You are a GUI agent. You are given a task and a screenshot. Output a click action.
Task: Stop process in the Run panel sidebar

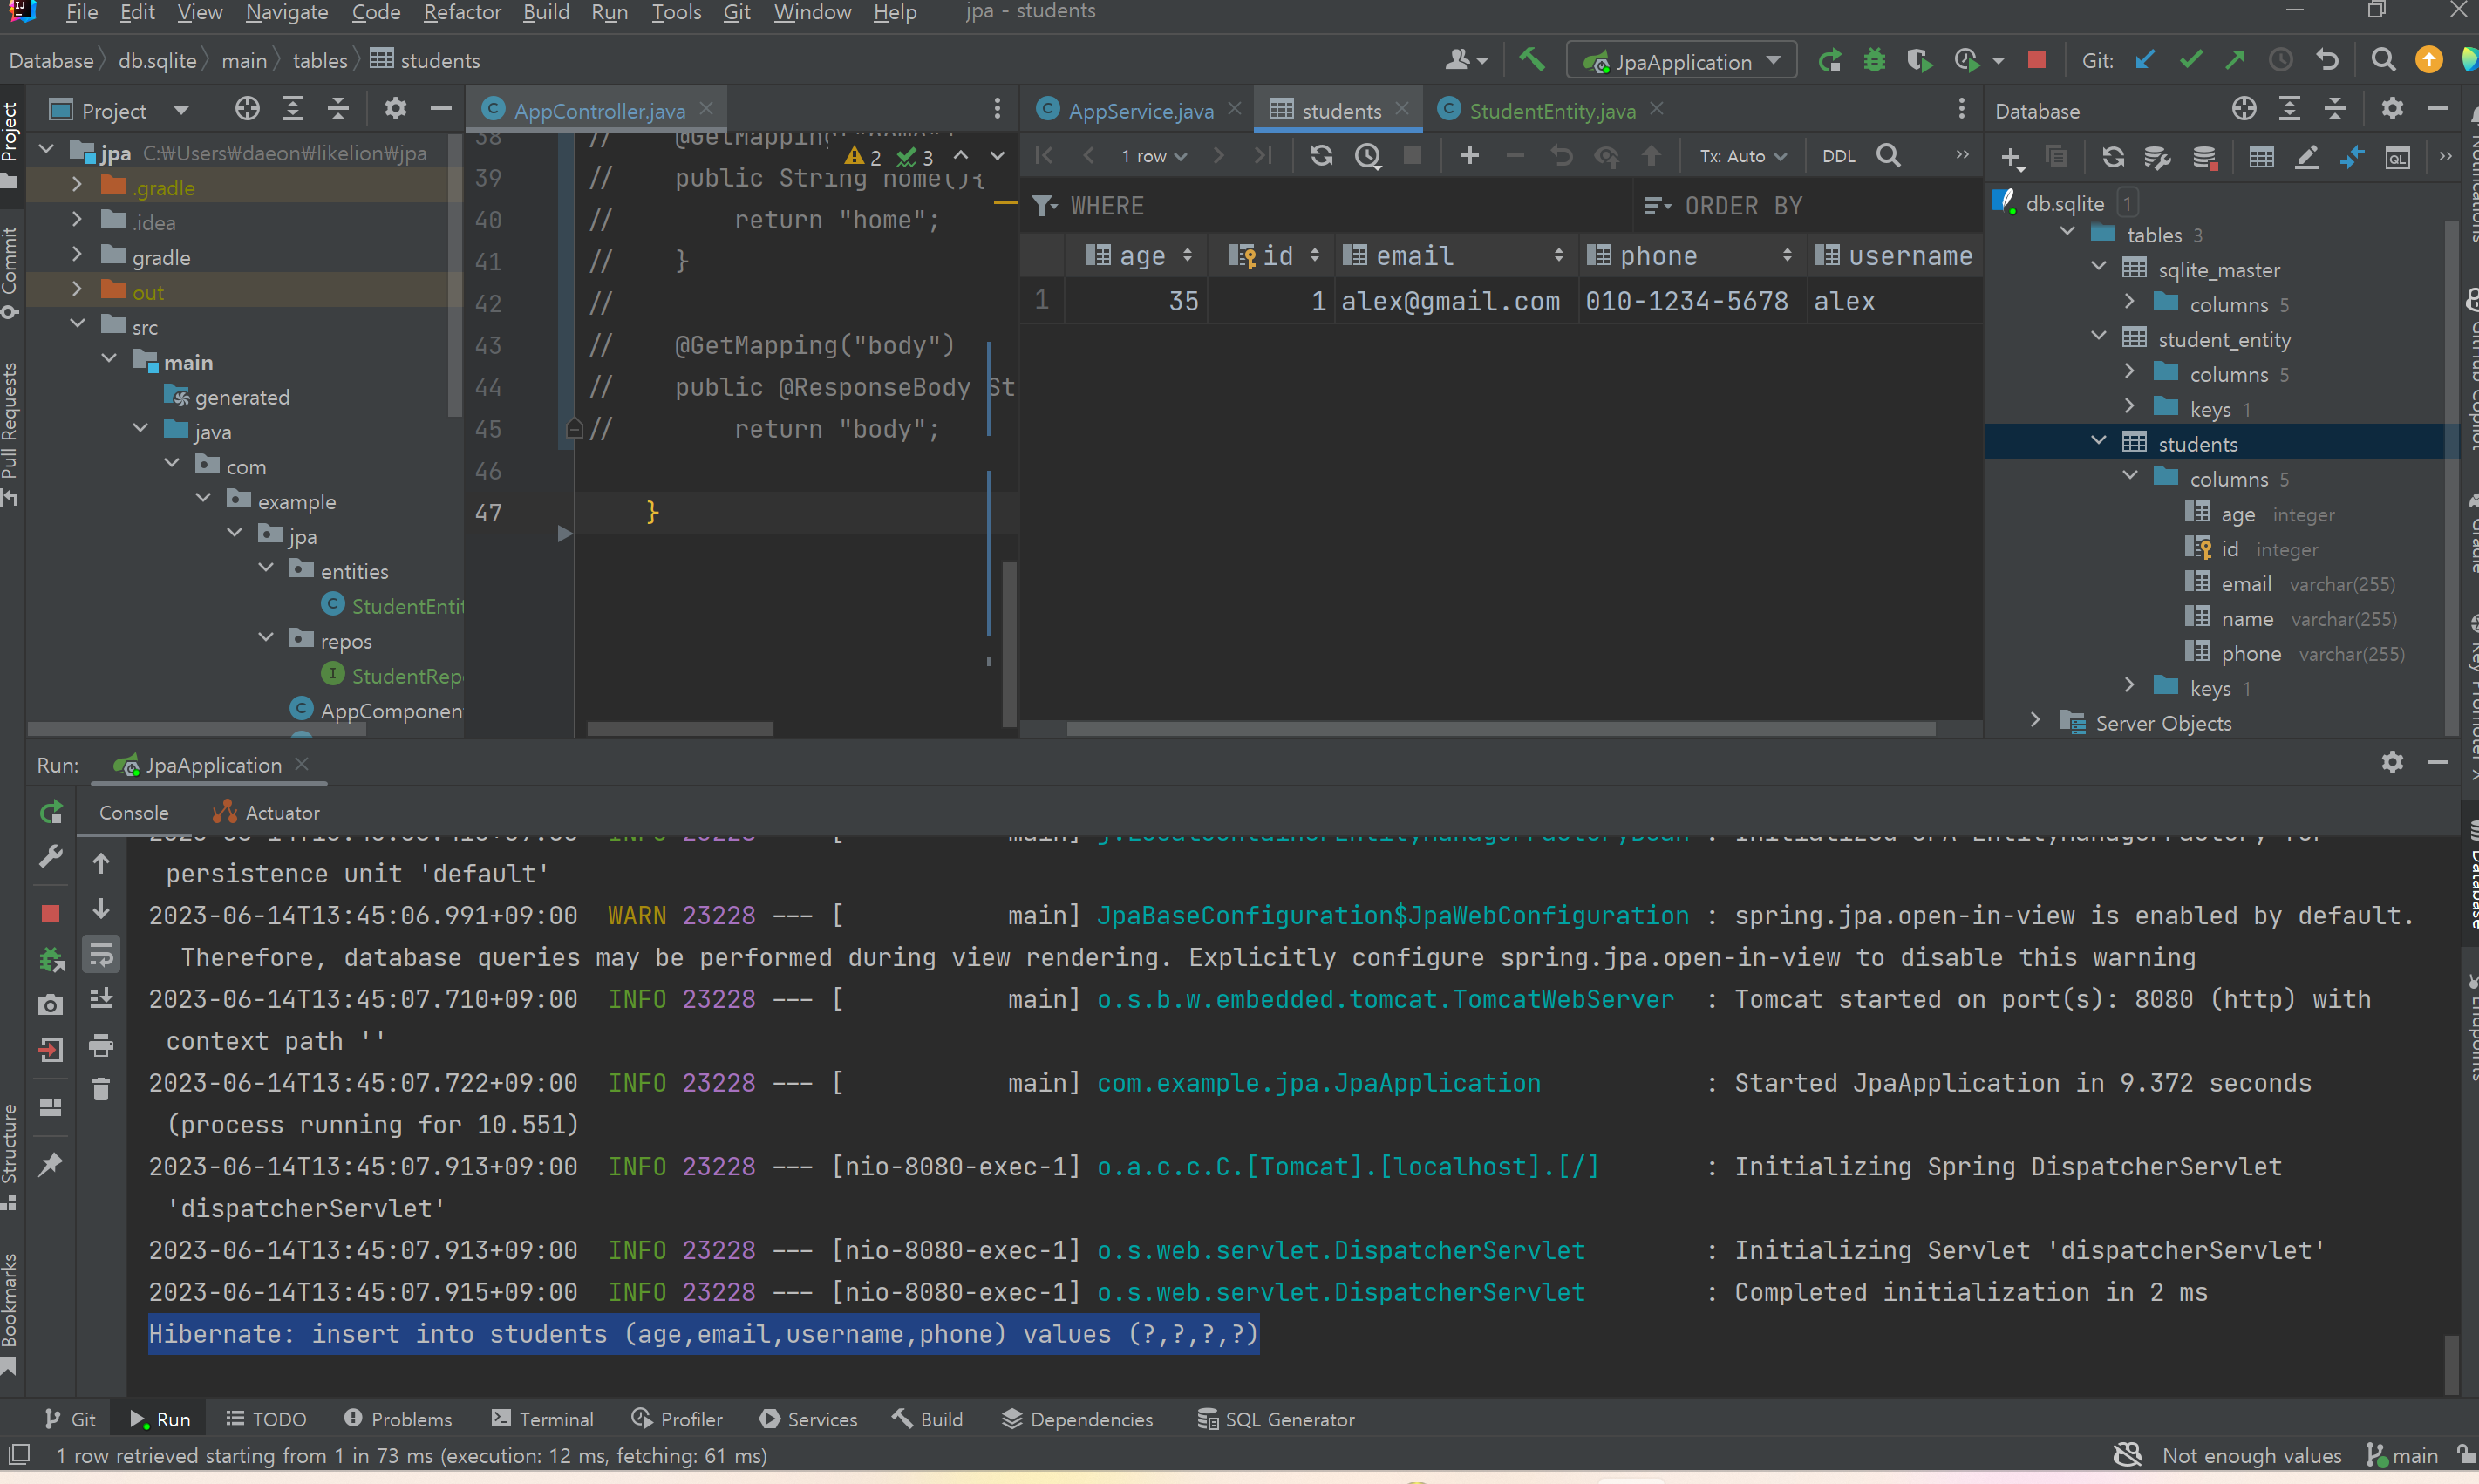click(51, 913)
